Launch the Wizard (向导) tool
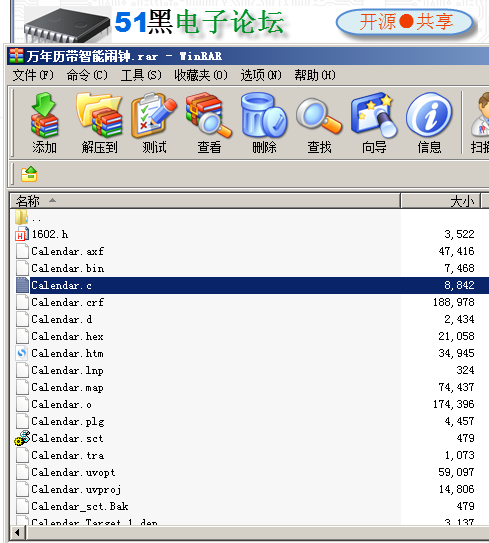 tap(374, 123)
